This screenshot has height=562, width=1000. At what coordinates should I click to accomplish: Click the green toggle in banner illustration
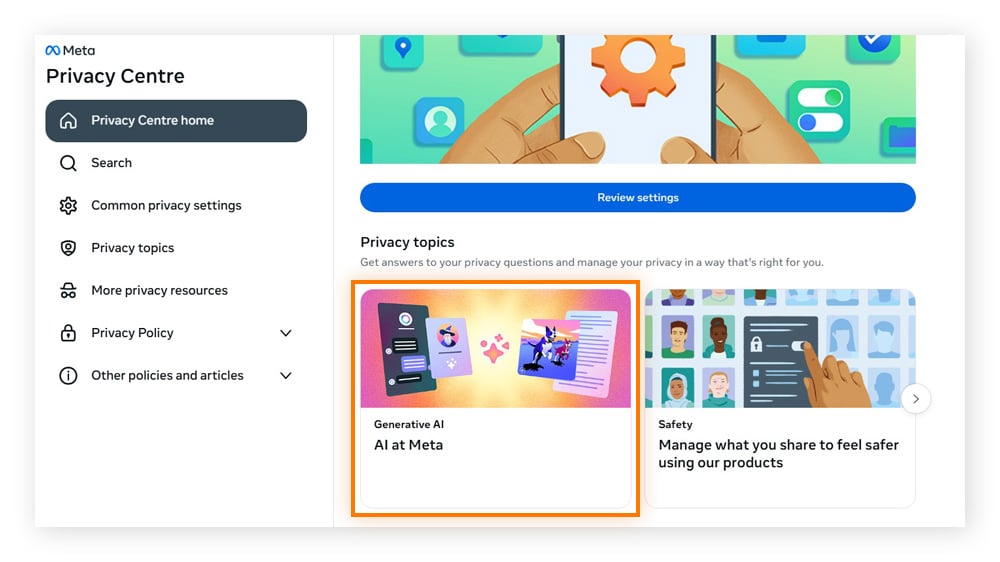(x=820, y=98)
